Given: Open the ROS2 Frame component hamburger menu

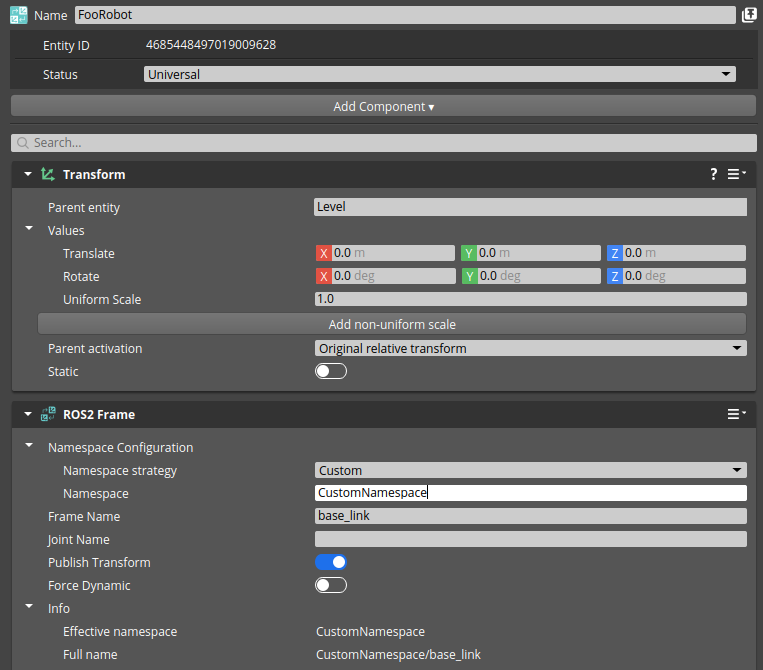Looking at the screenshot, I should [736, 414].
